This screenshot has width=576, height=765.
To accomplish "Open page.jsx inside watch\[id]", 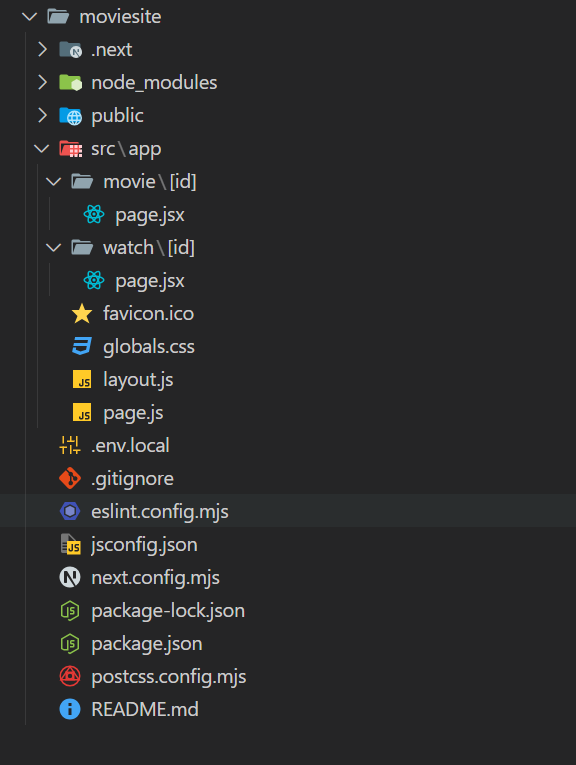I will (150, 281).
